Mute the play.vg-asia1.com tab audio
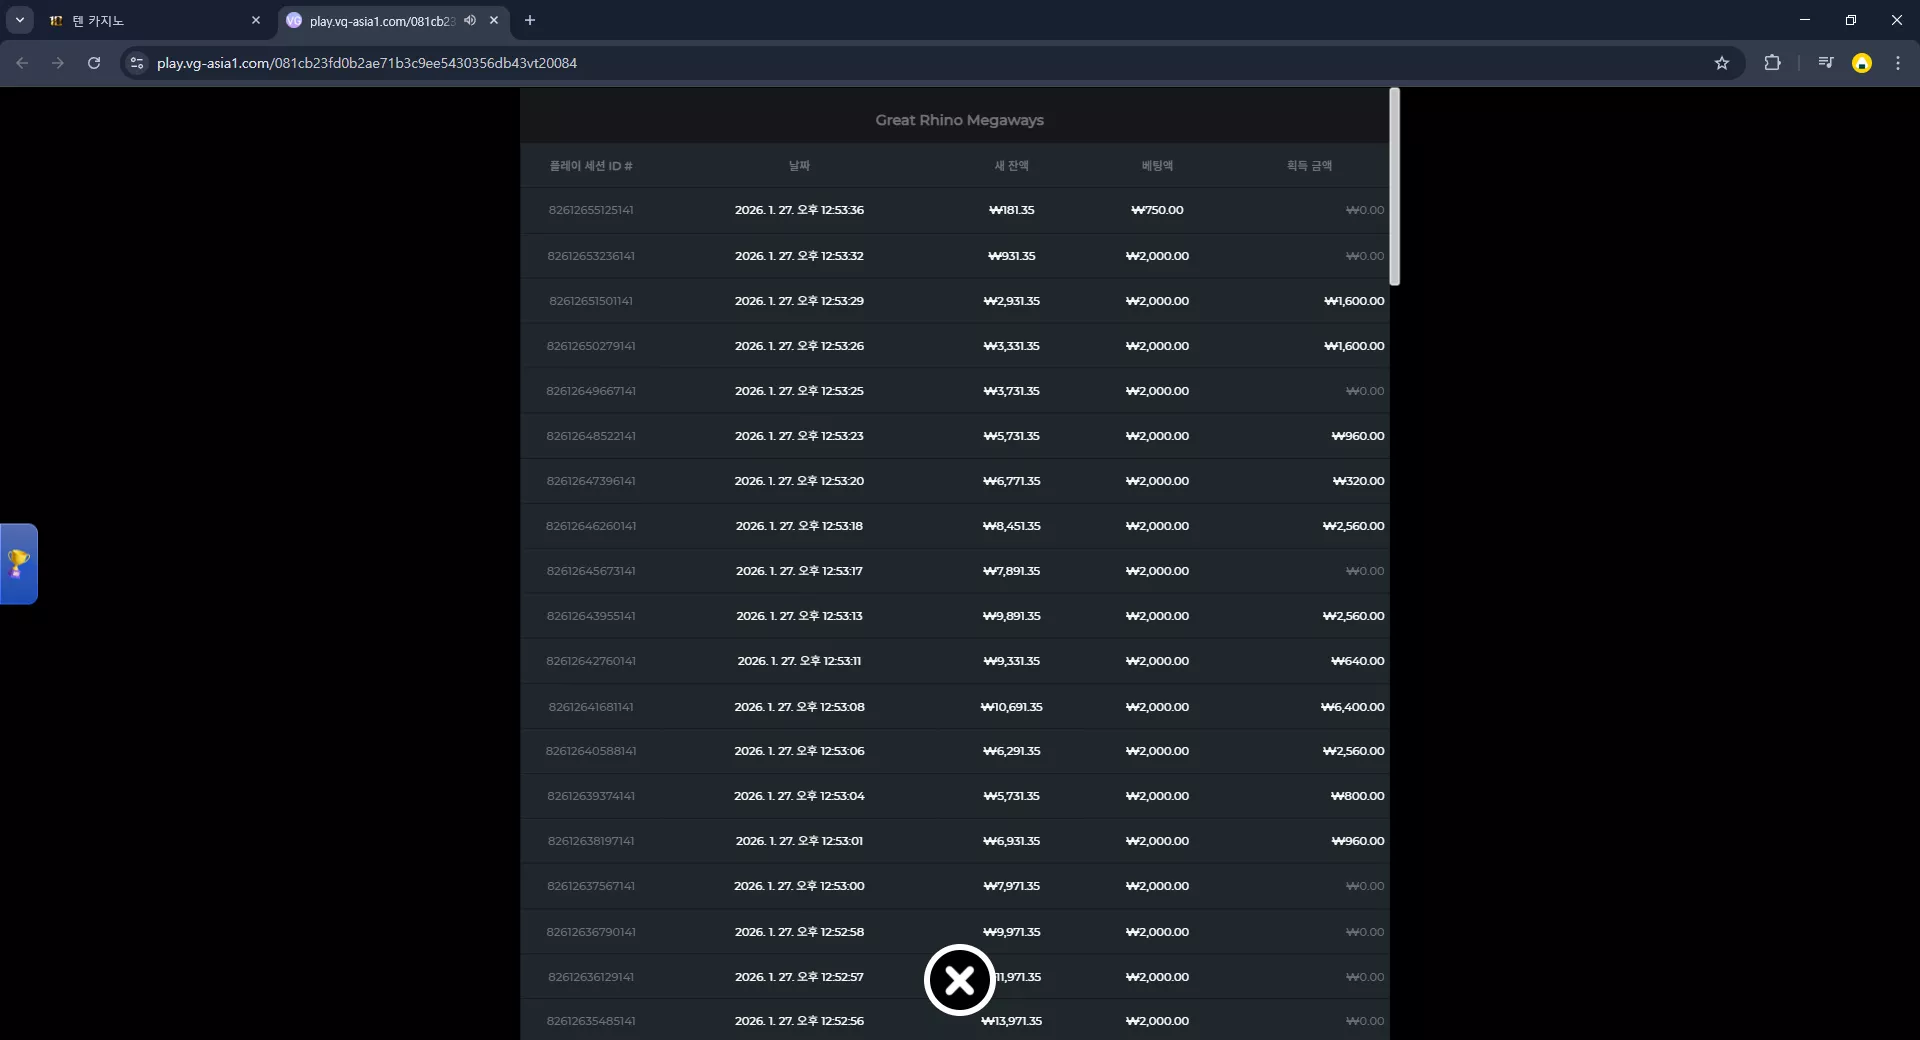This screenshot has width=1920, height=1040. (470, 20)
